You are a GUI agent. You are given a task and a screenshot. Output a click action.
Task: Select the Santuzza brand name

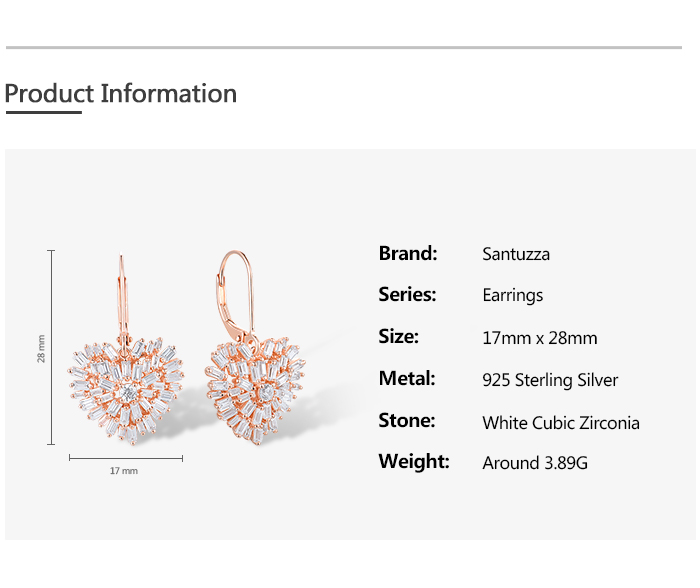516,254
